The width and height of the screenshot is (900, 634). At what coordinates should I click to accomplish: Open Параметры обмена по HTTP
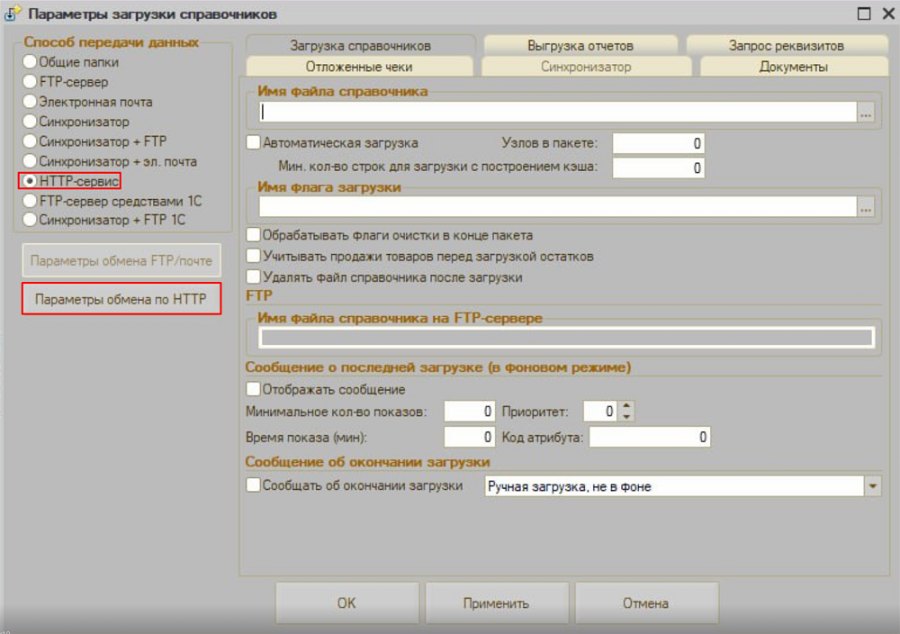[x=121, y=298]
